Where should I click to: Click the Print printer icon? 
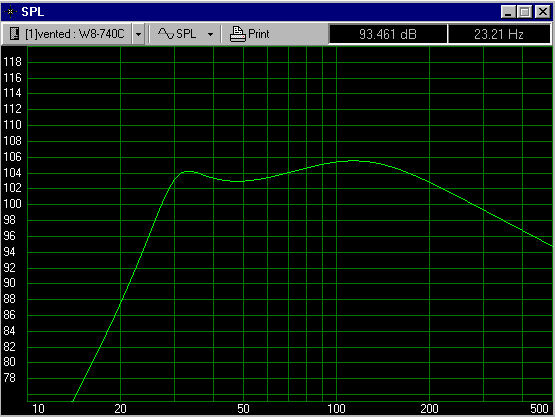point(238,34)
